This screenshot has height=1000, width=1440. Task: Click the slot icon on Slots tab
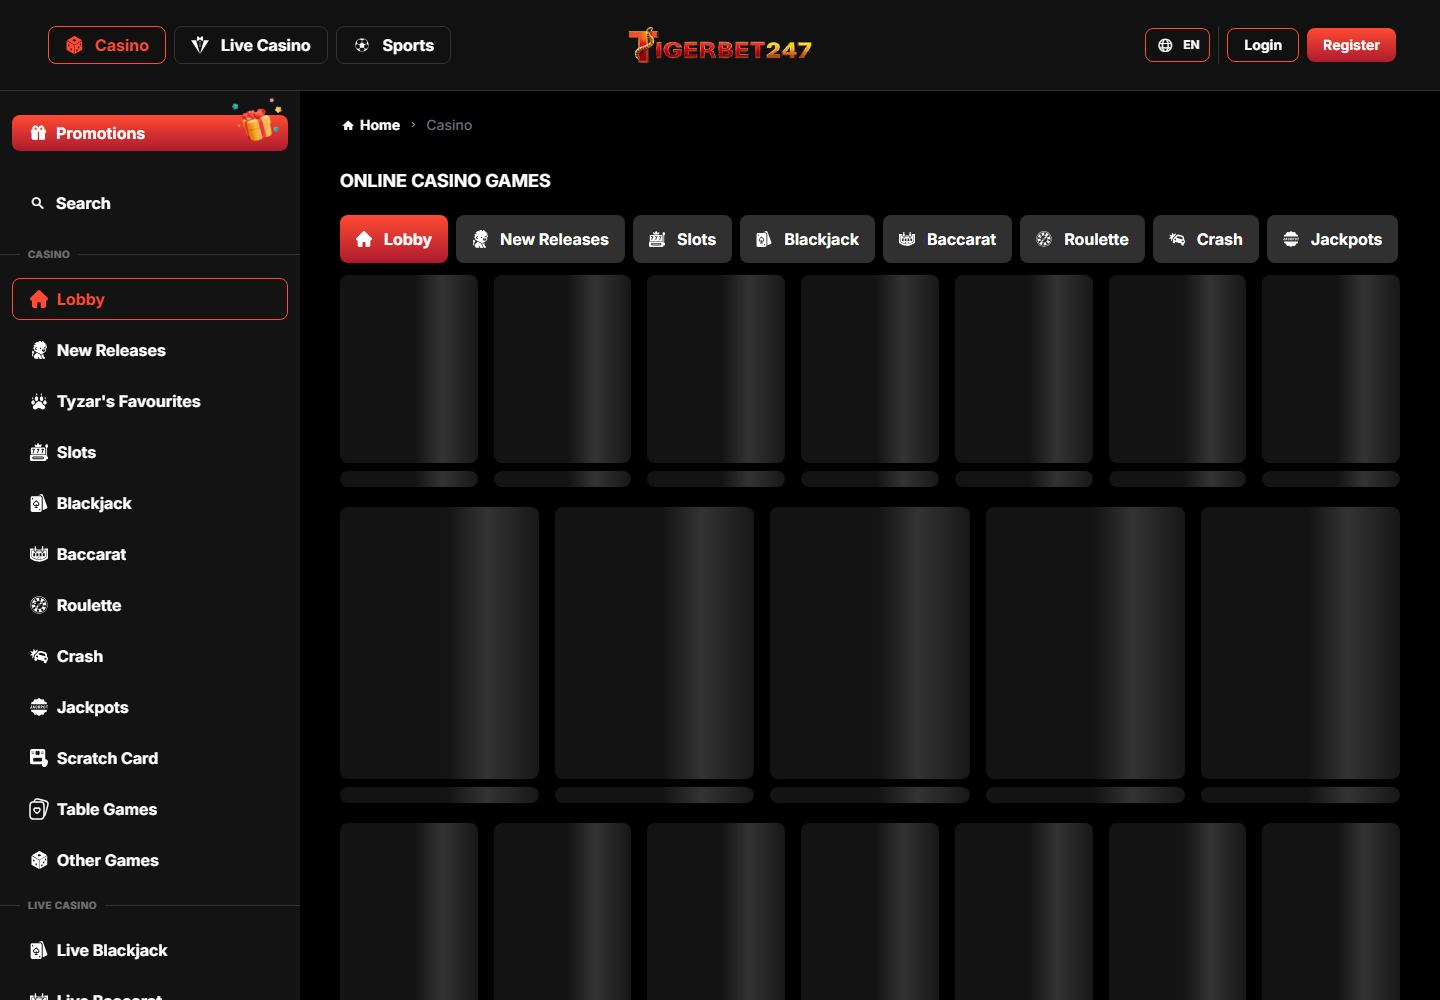pyautogui.click(x=657, y=239)
